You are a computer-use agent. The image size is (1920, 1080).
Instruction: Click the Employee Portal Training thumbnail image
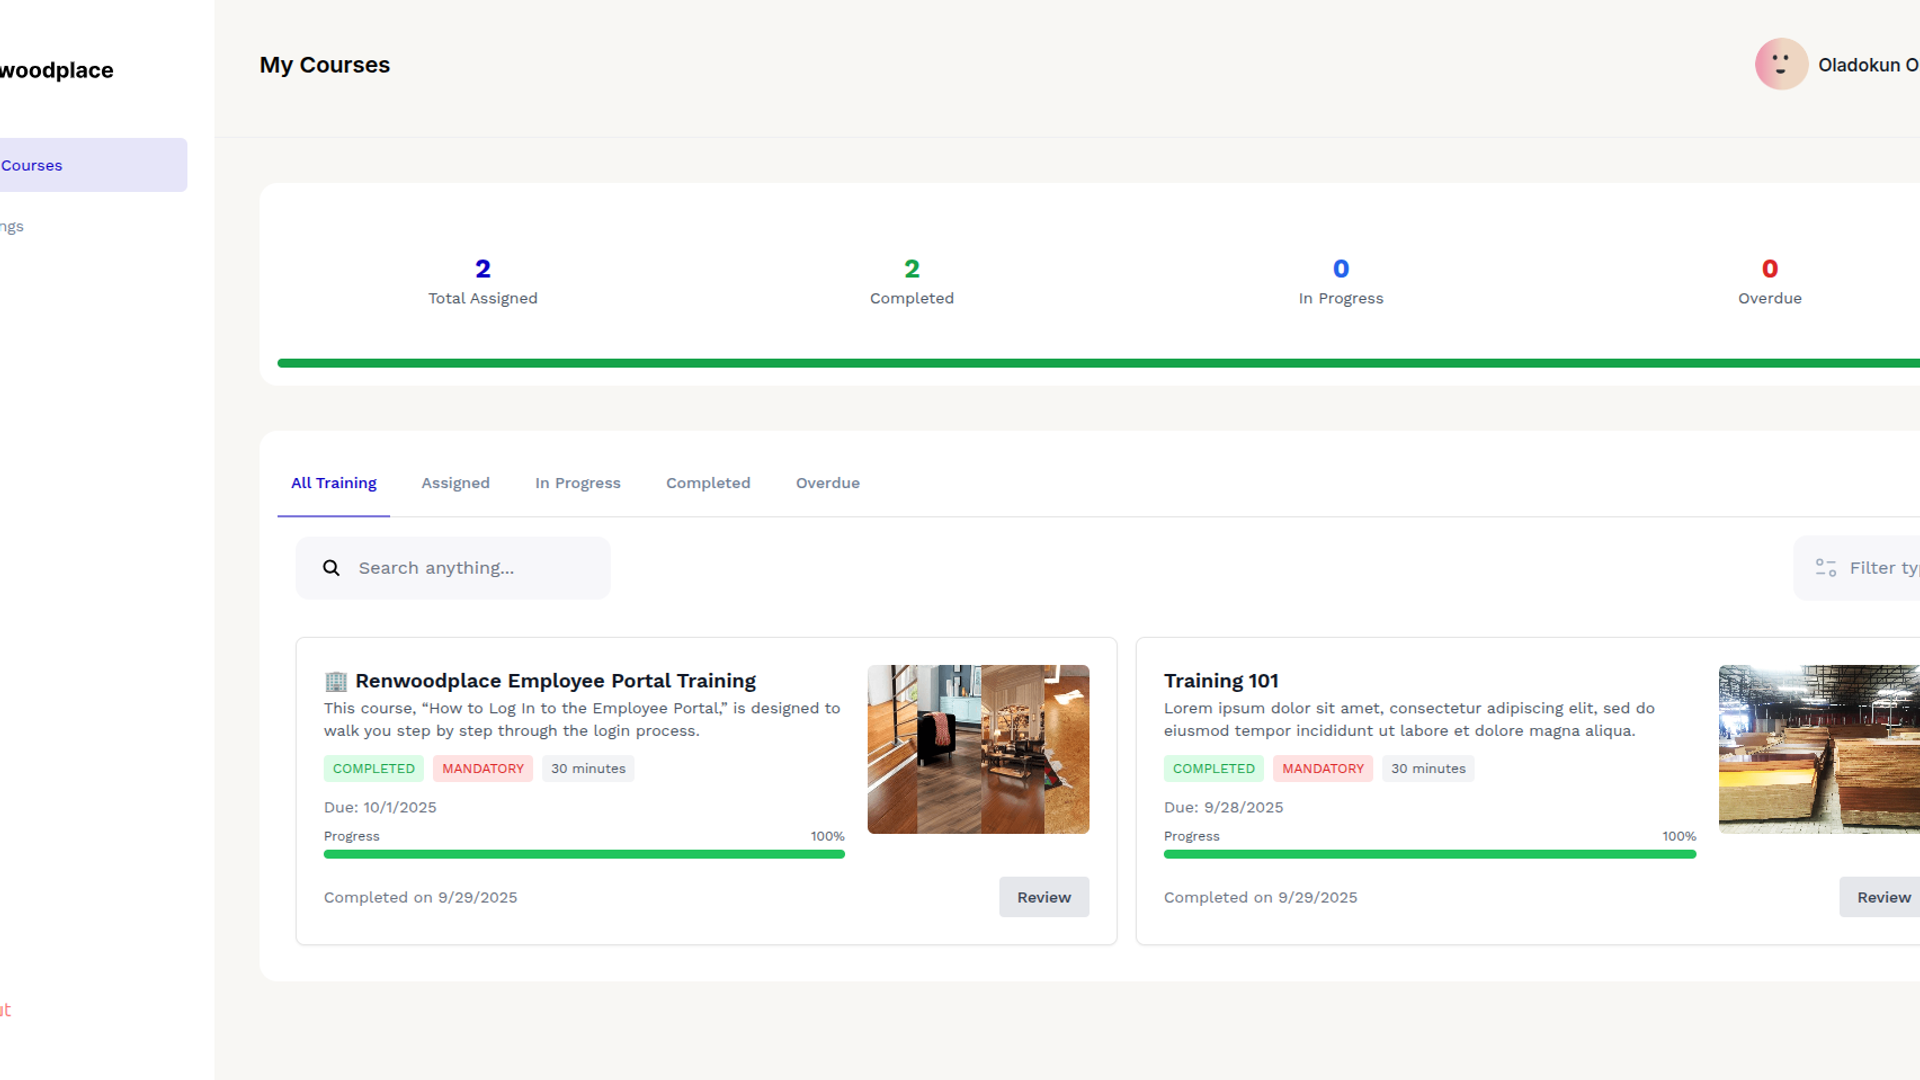977,749
